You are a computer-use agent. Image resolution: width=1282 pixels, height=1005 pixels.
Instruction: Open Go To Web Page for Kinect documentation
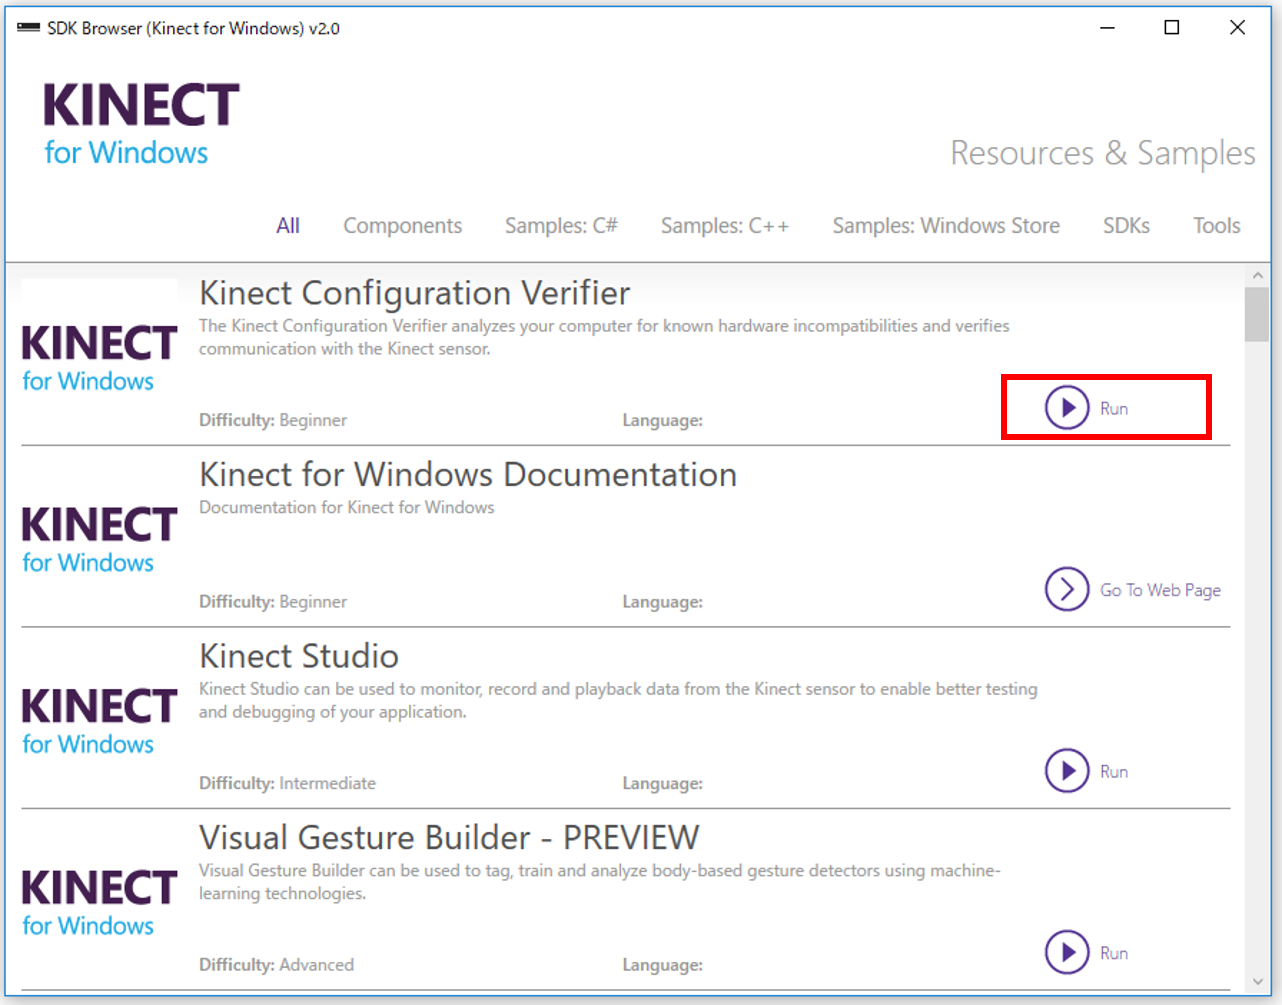click(x=1160, y=590)
